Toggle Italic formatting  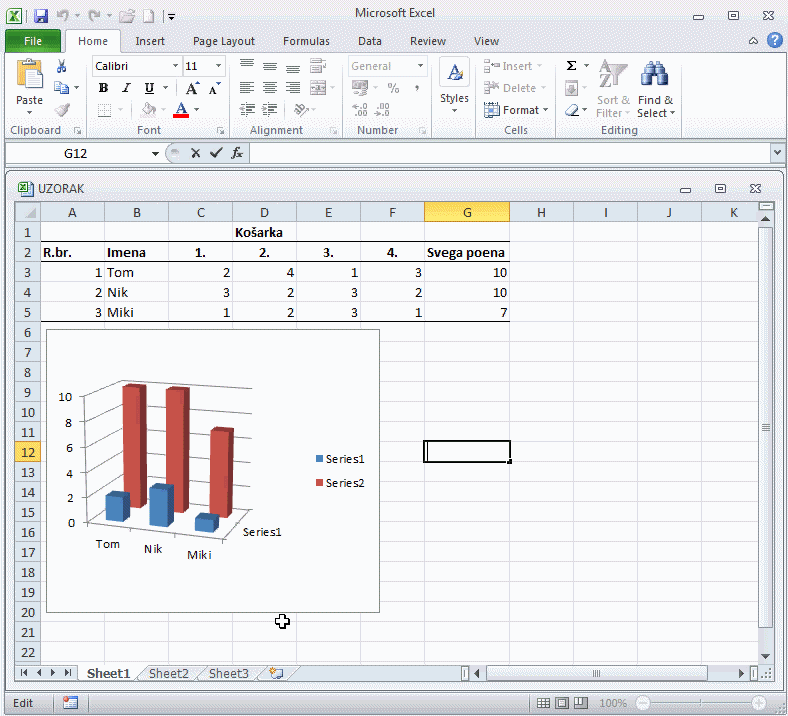[x=126, y=88]
